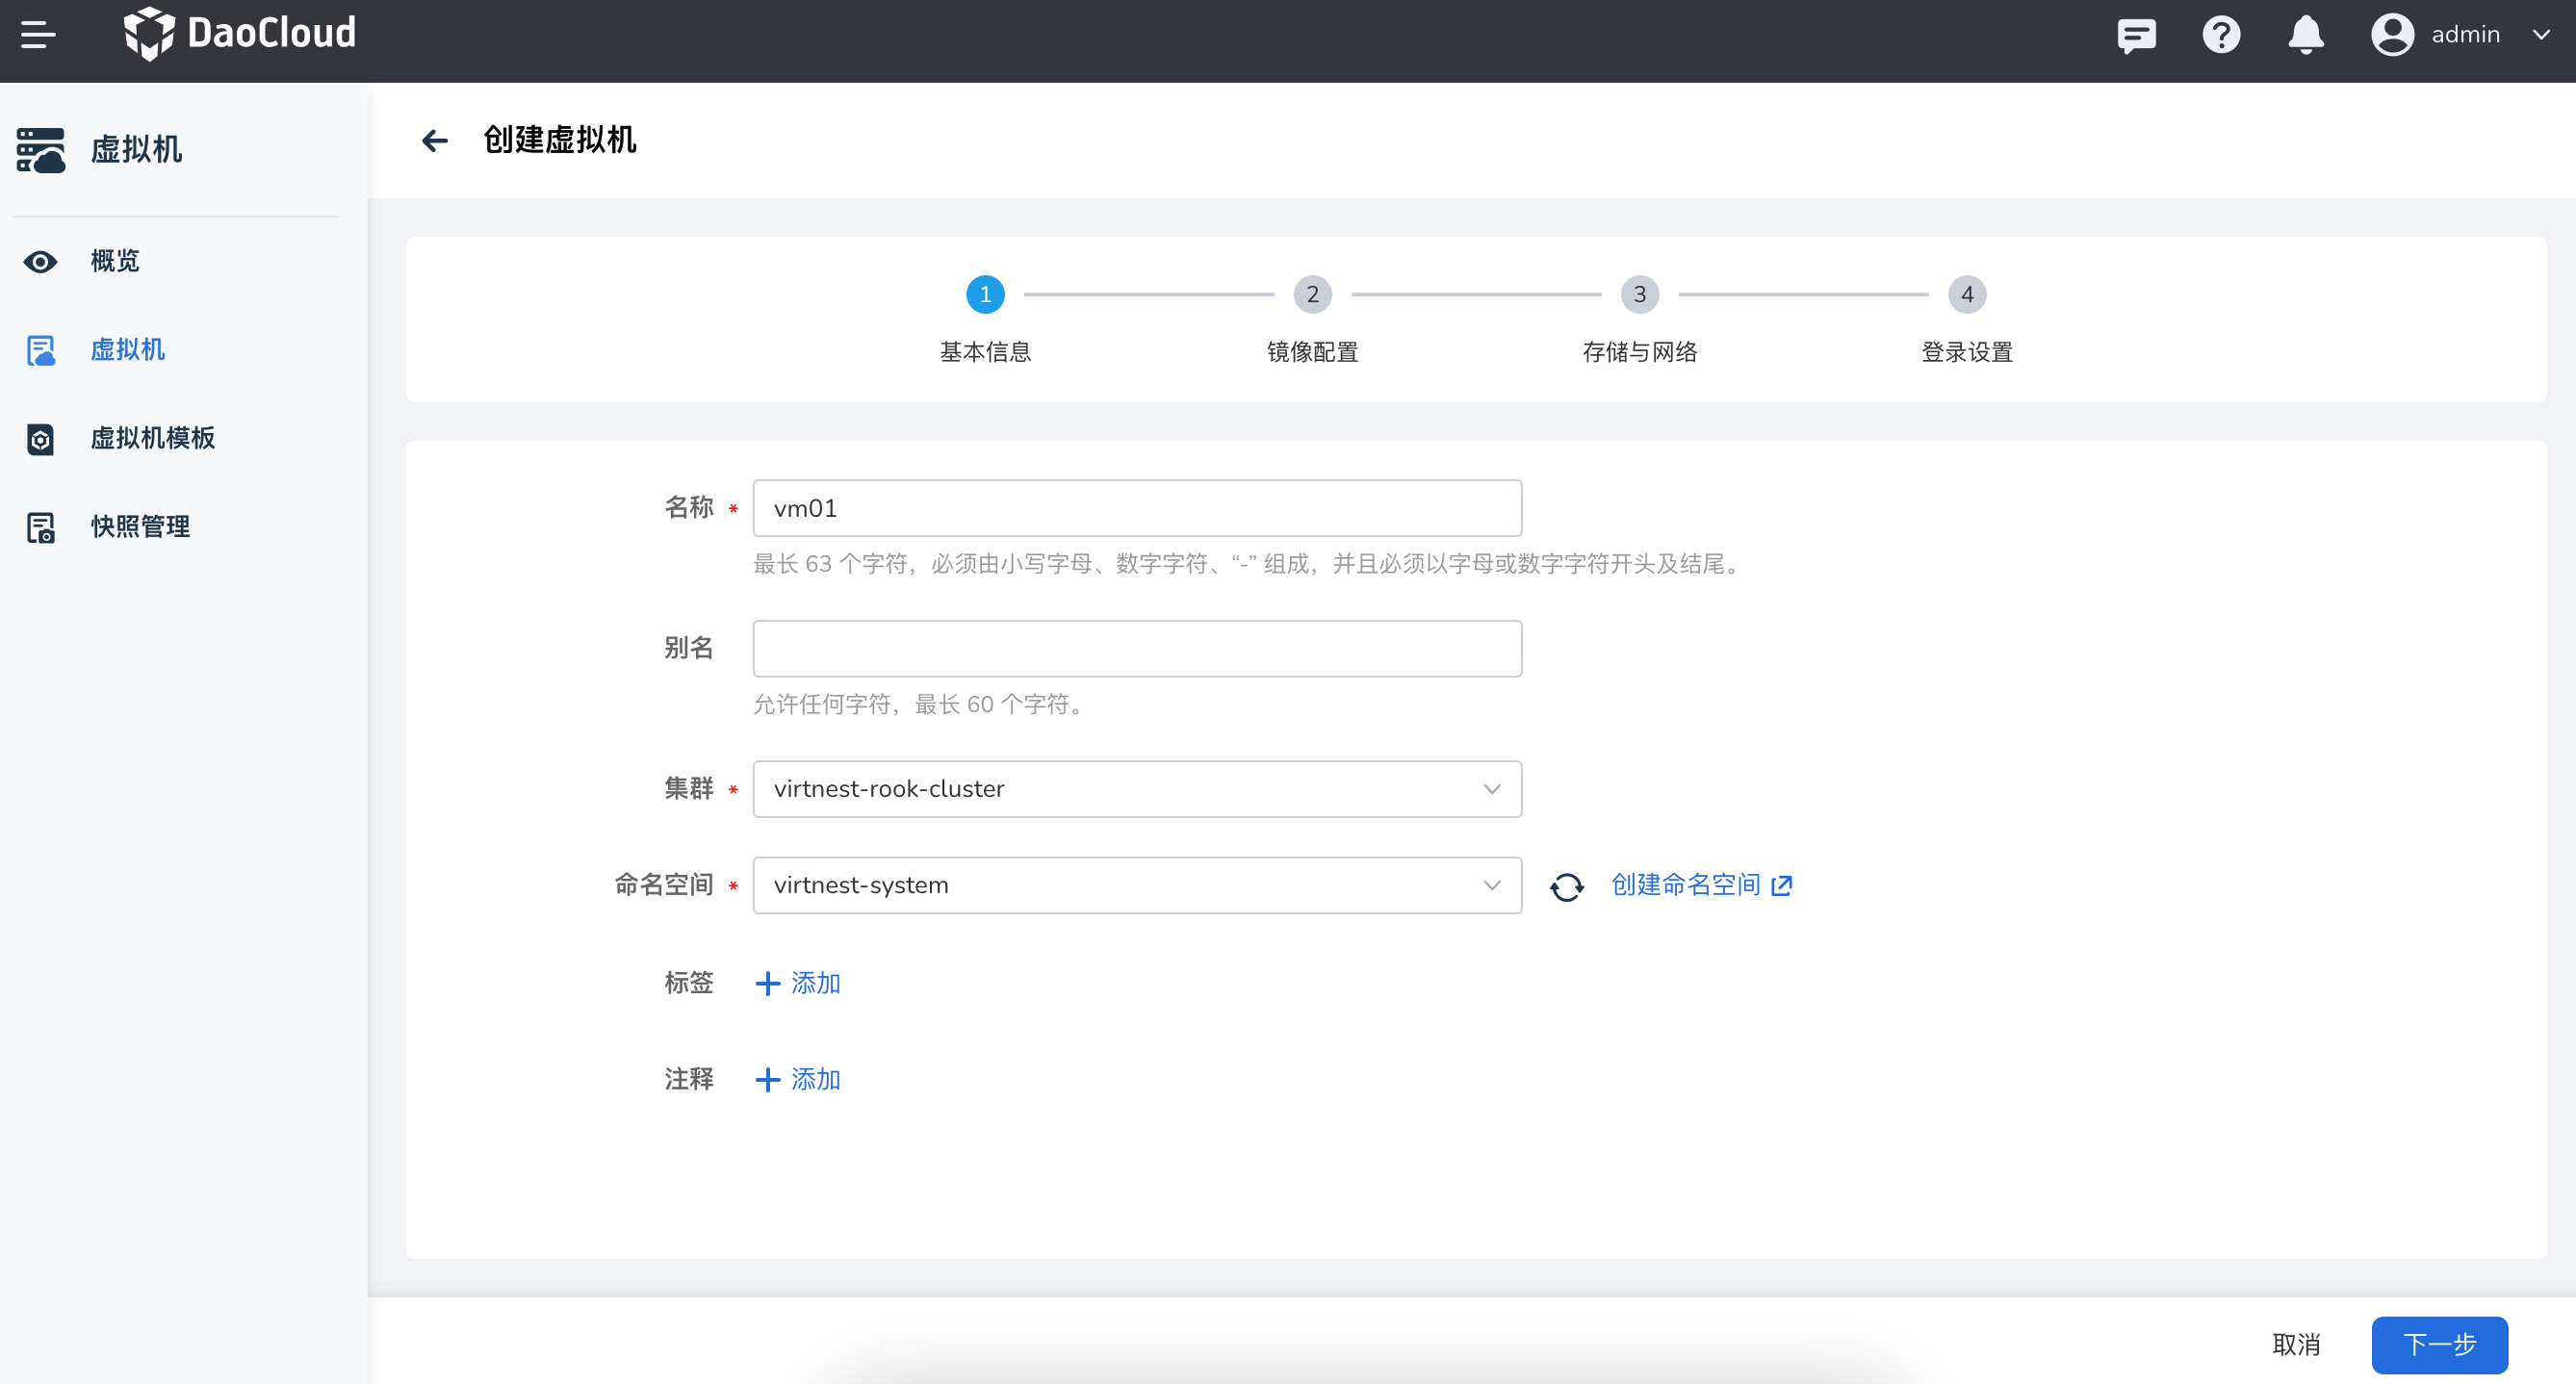
Task: Click the refresh icon next to namespace field
Action: [x=1566, y=886]
